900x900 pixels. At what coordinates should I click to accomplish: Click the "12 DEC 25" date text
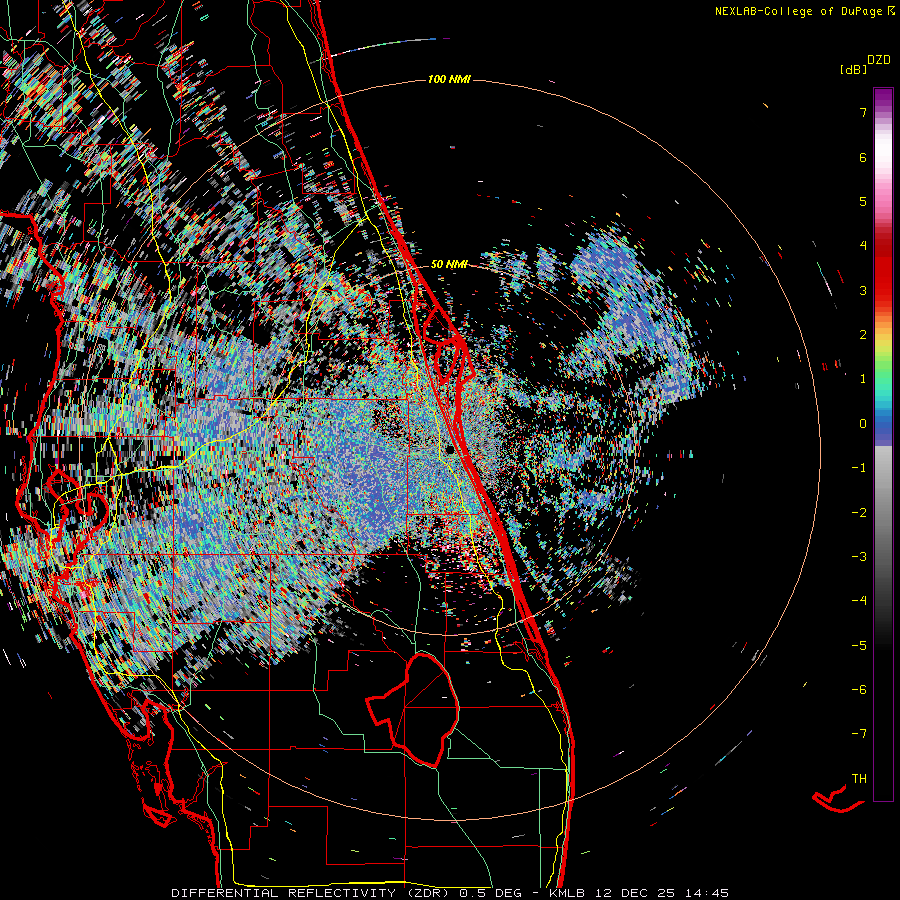coord(637,893)
